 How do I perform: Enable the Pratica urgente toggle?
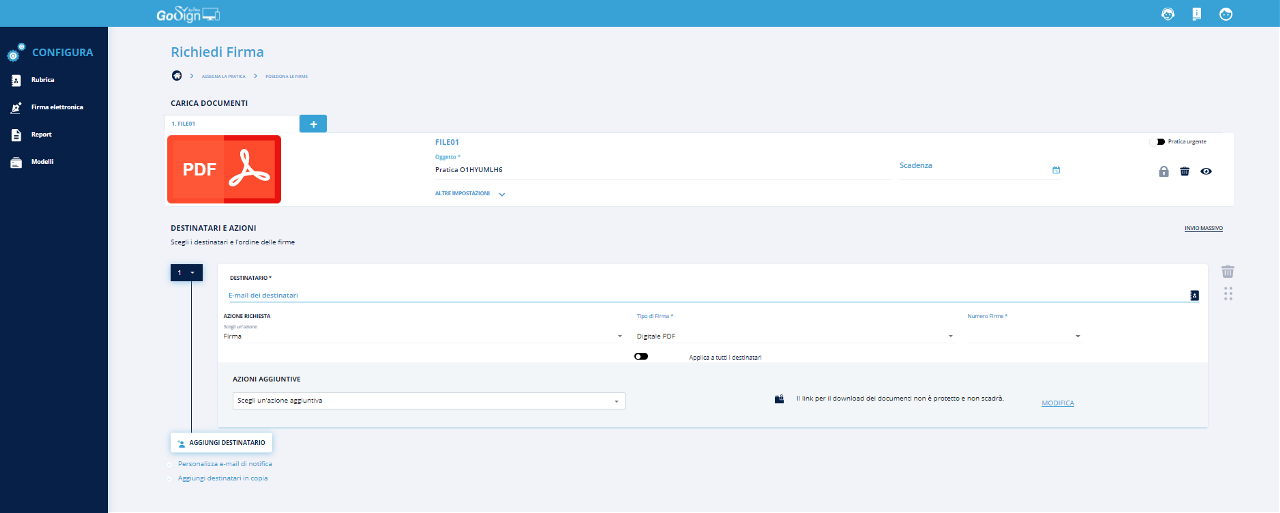click(1158, 142)
